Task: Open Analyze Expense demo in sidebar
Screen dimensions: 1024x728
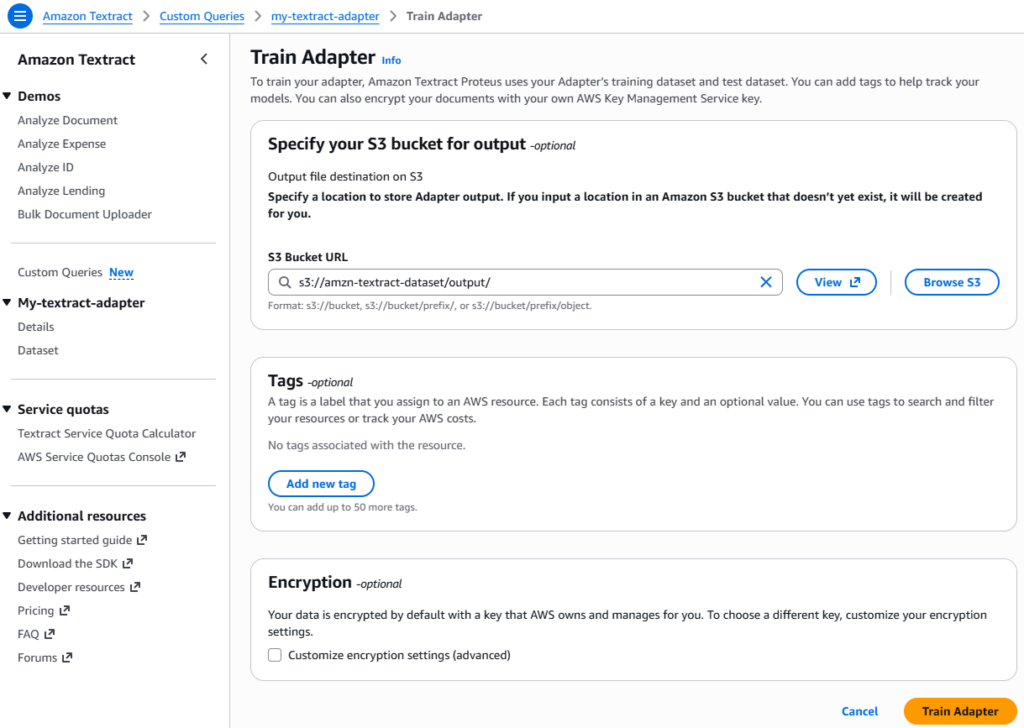Action: coord(62,144)
